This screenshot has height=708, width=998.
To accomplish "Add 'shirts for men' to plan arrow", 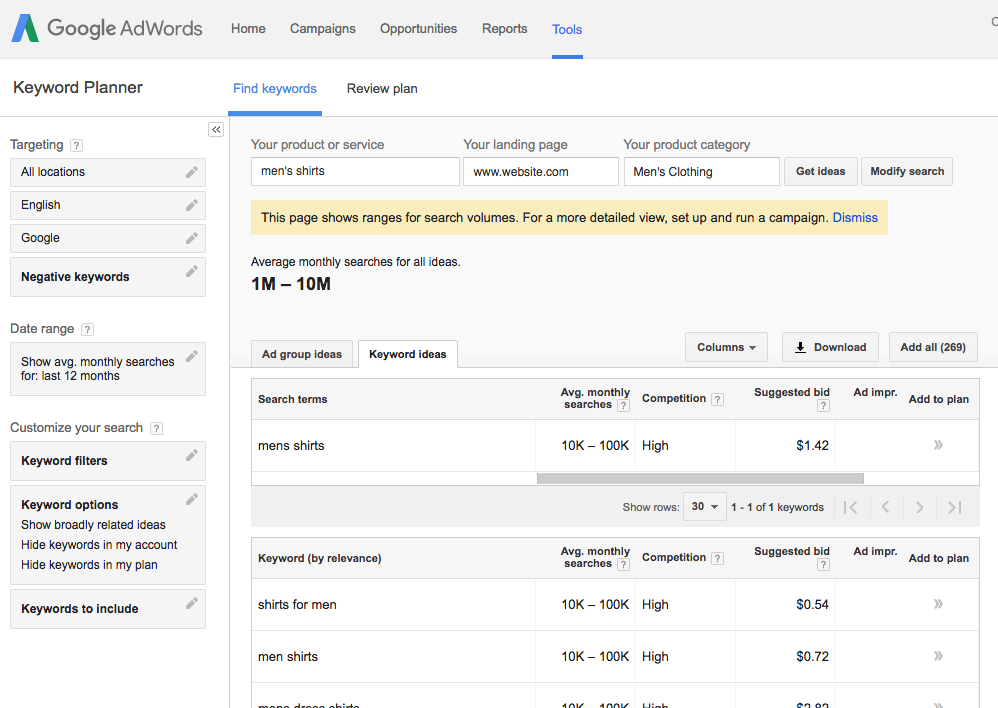I will [x=938, y=604].
